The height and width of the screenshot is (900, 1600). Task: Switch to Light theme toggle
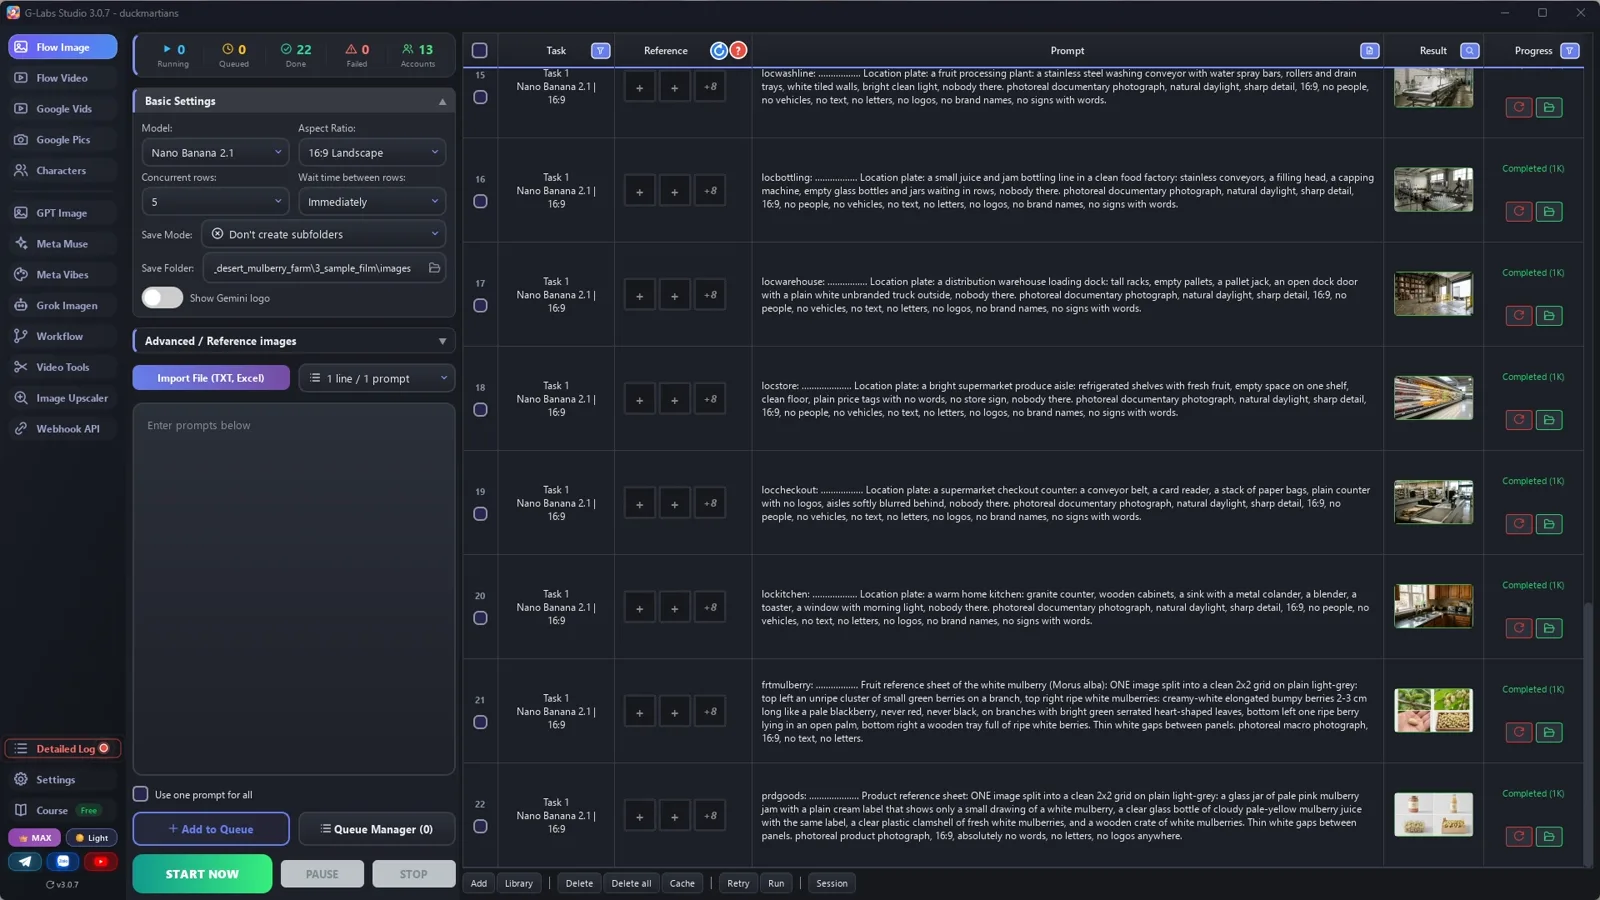tap(92, 838)
